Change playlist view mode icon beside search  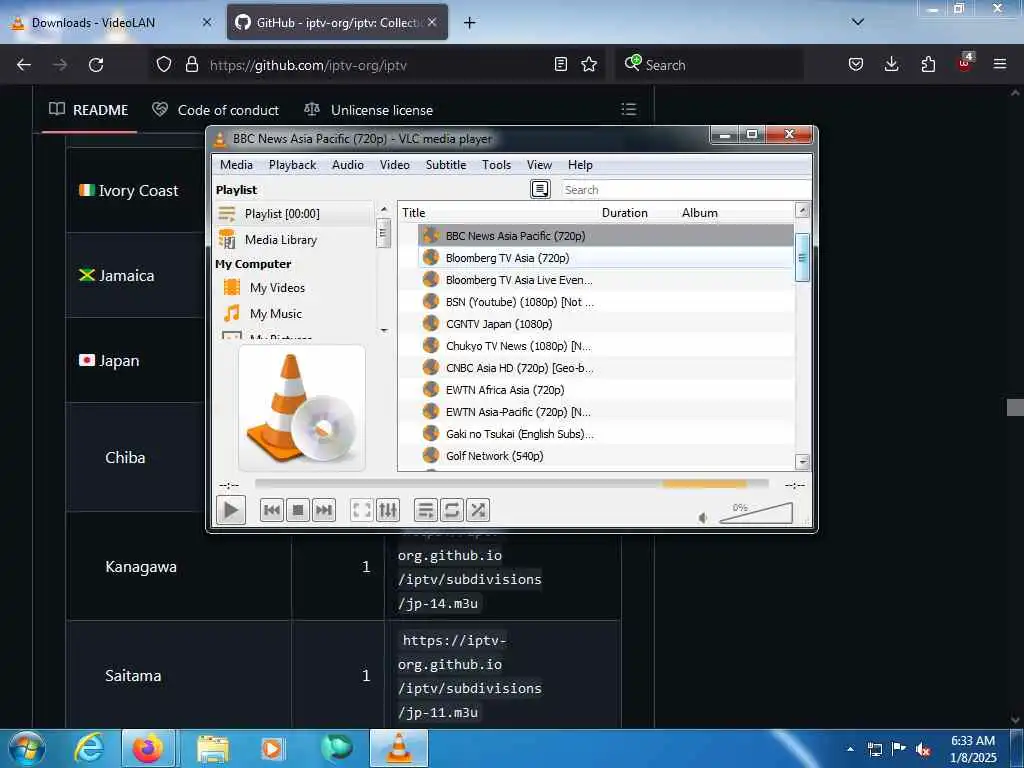click(x=540, y=189)
